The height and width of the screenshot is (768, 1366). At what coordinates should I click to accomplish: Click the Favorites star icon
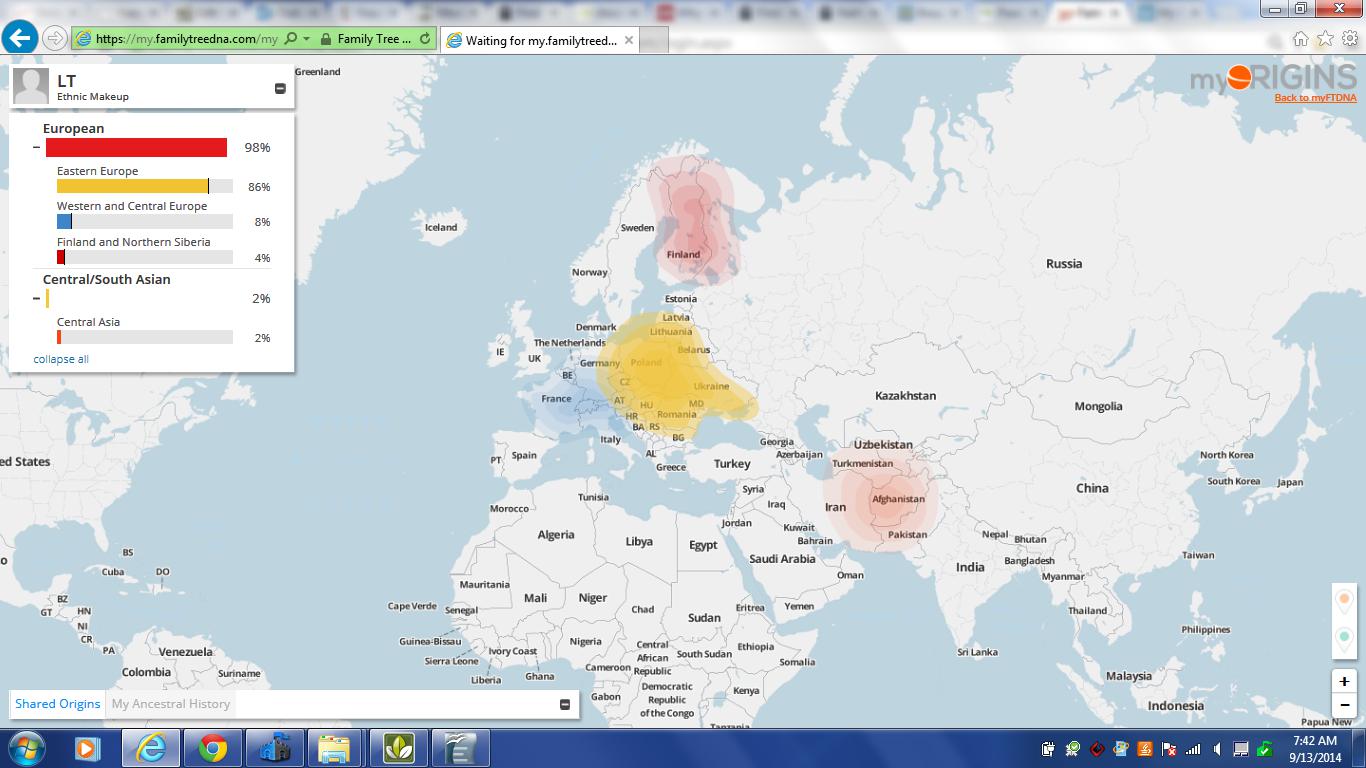[1325, 39]
